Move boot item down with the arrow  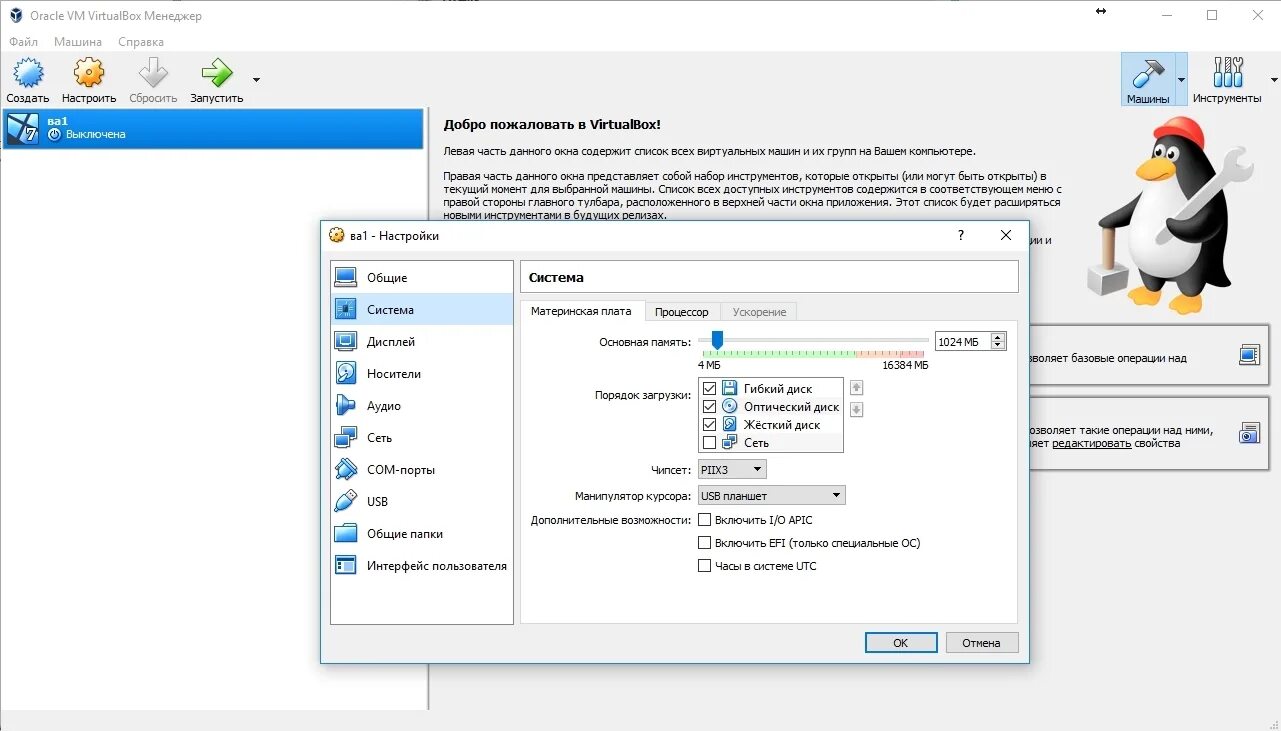pos(856,409)
